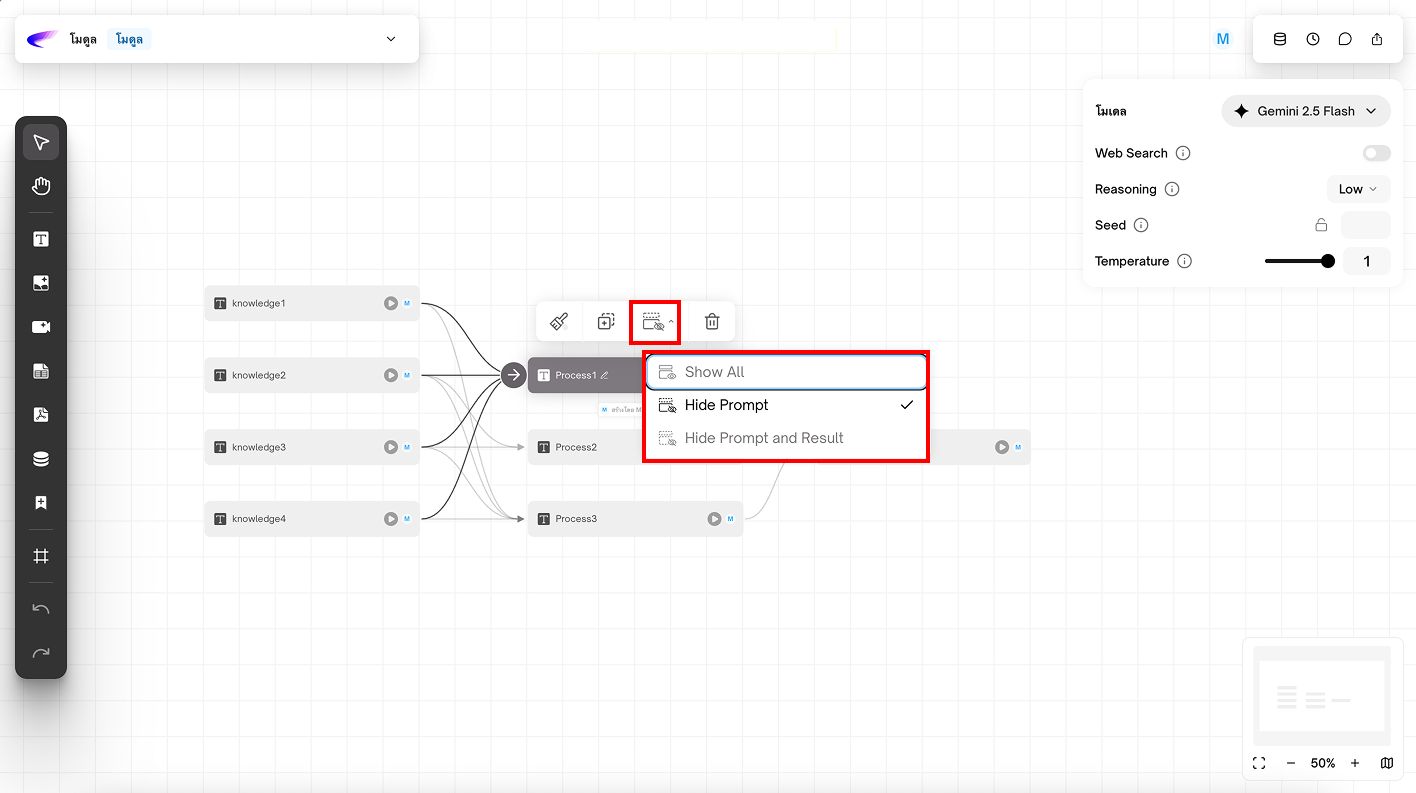The height and width of the screenshot is (793, 1416).
Task: Select the hand pan tool
Action: [41, 186]
